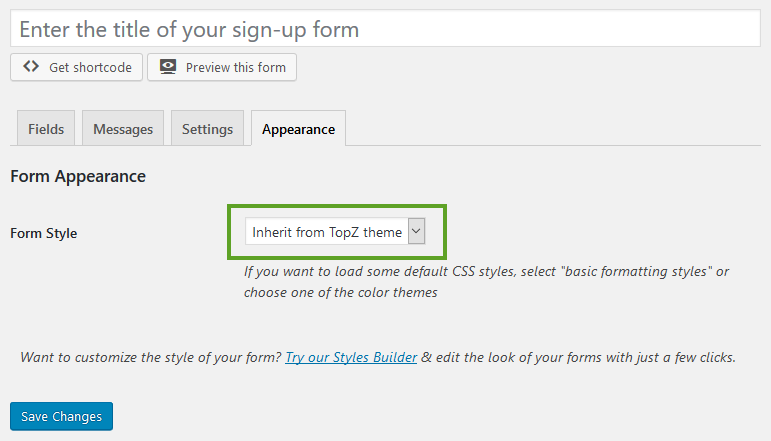Image resolution: width=771 pixels, height=441 pixels.
Task: Click the 'Want to customize' italic sentence
Action: 151,357
